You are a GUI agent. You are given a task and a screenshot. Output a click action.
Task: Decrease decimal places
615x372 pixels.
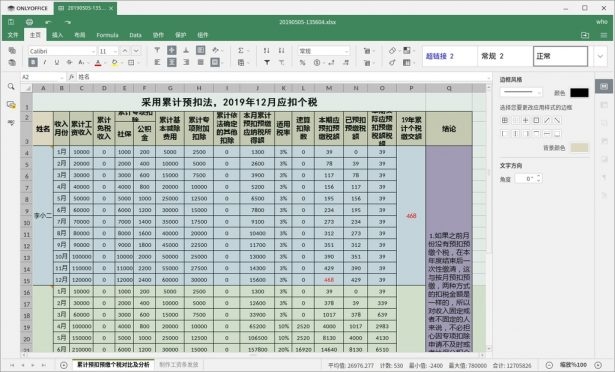(x=331, y=62)
